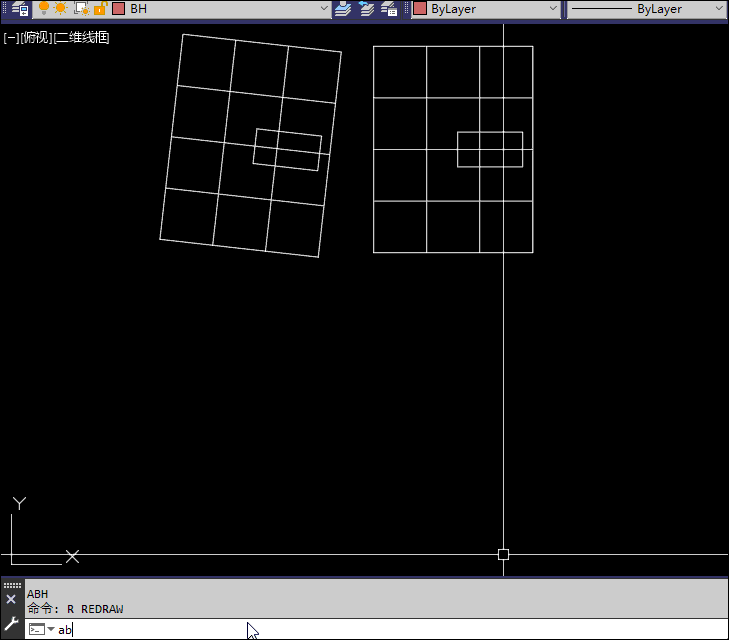Expand the BH layer dropdown list
This screenshot has width=729, height=640.
323,9
